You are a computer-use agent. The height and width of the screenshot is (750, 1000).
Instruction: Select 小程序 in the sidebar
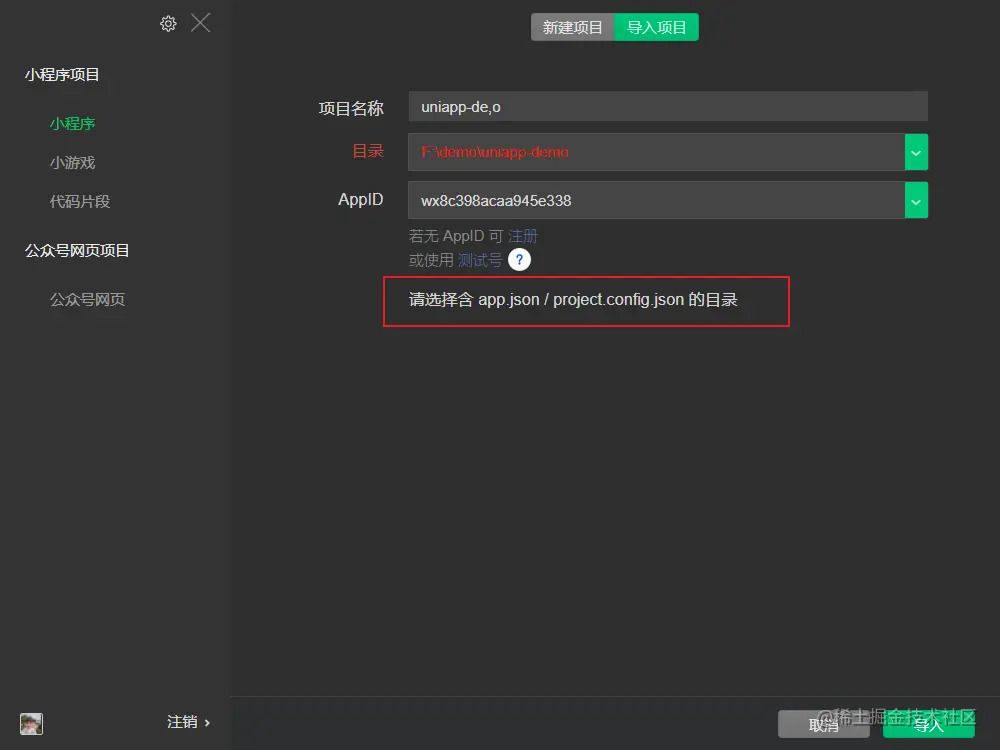[72, 124]
